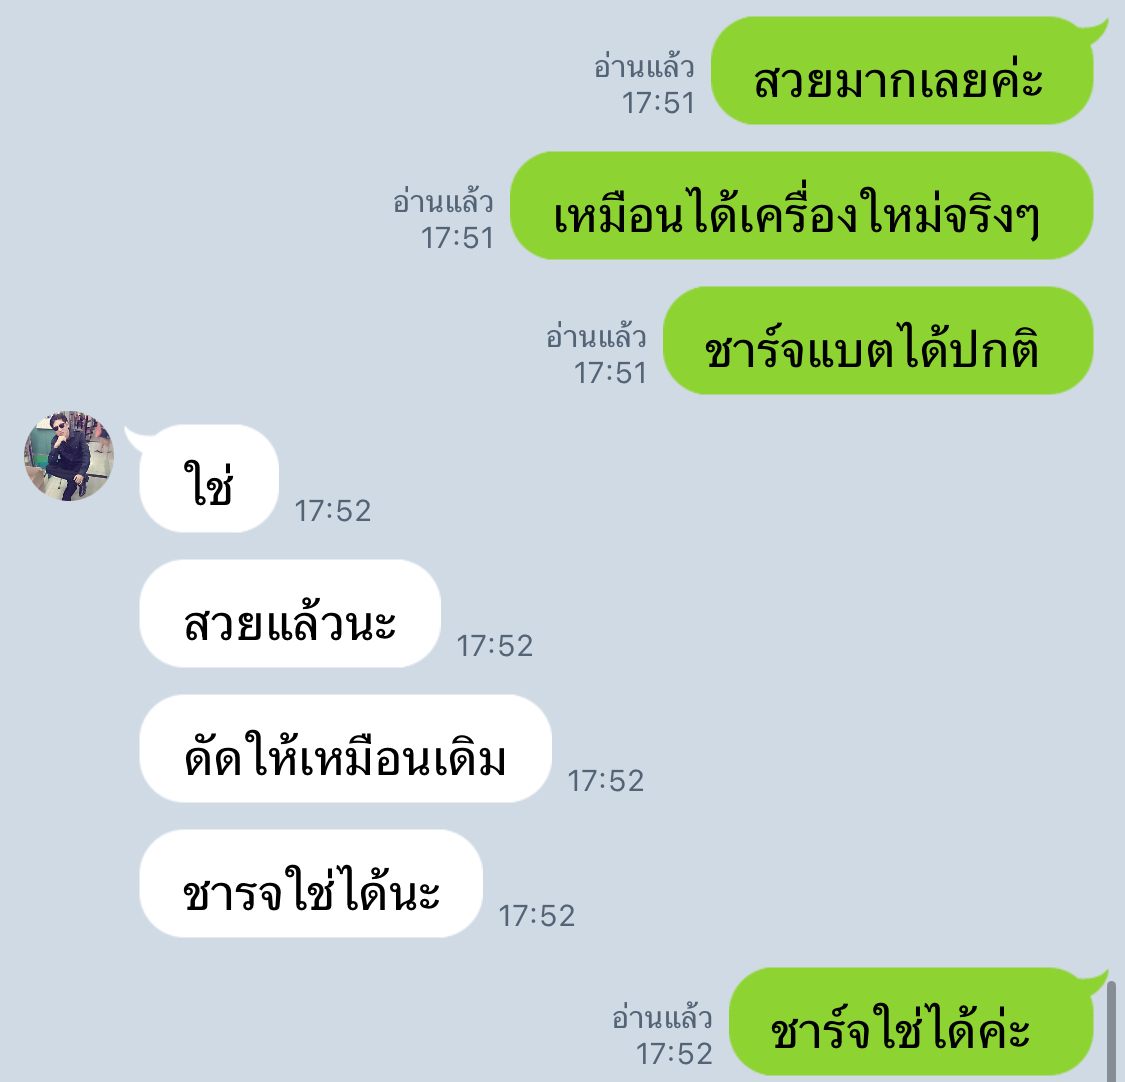This screenshot has height=1082, width=1125.
Task: Tap the received message 'สวยแล้วนะ'
Action: pos(290,613)
